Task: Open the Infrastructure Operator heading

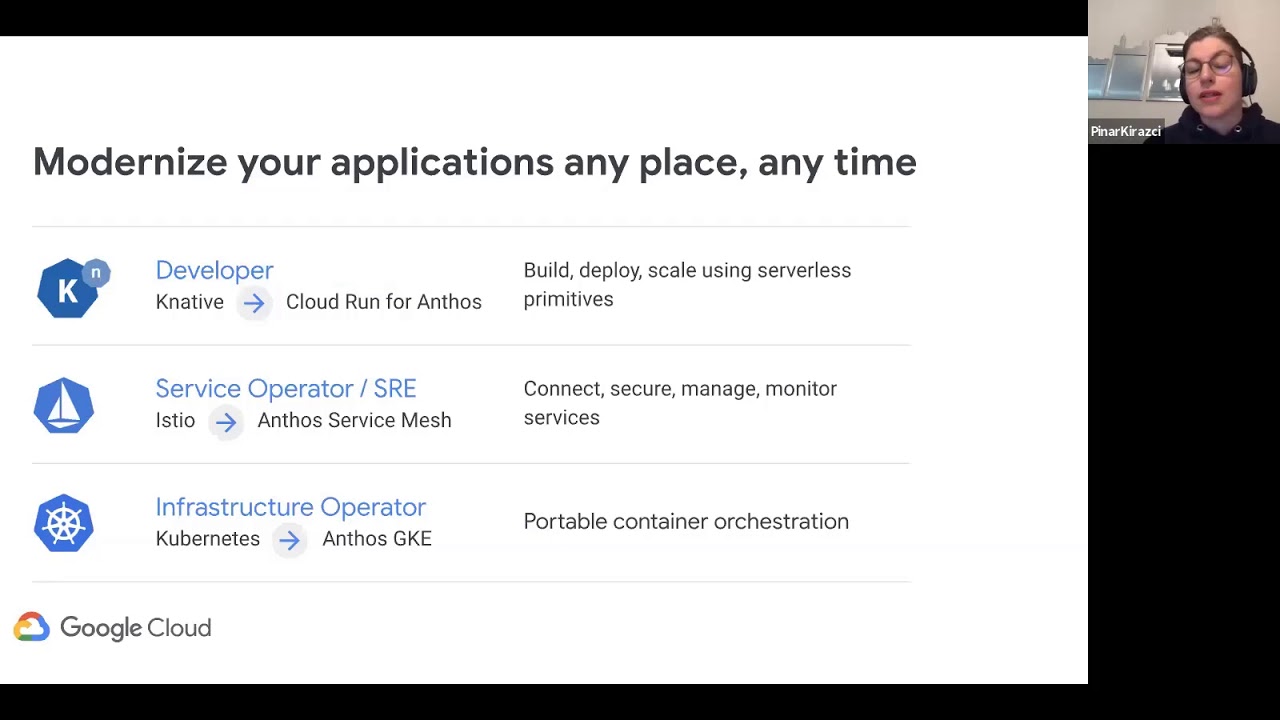Action: pos(290,507)
